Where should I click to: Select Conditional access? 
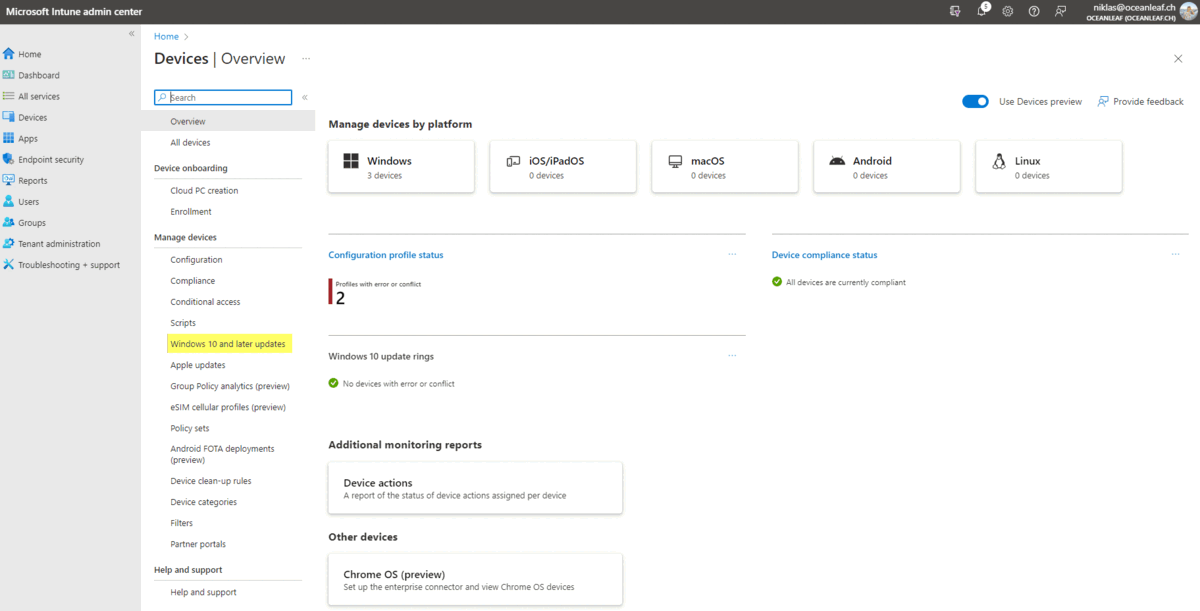point(205,301)
